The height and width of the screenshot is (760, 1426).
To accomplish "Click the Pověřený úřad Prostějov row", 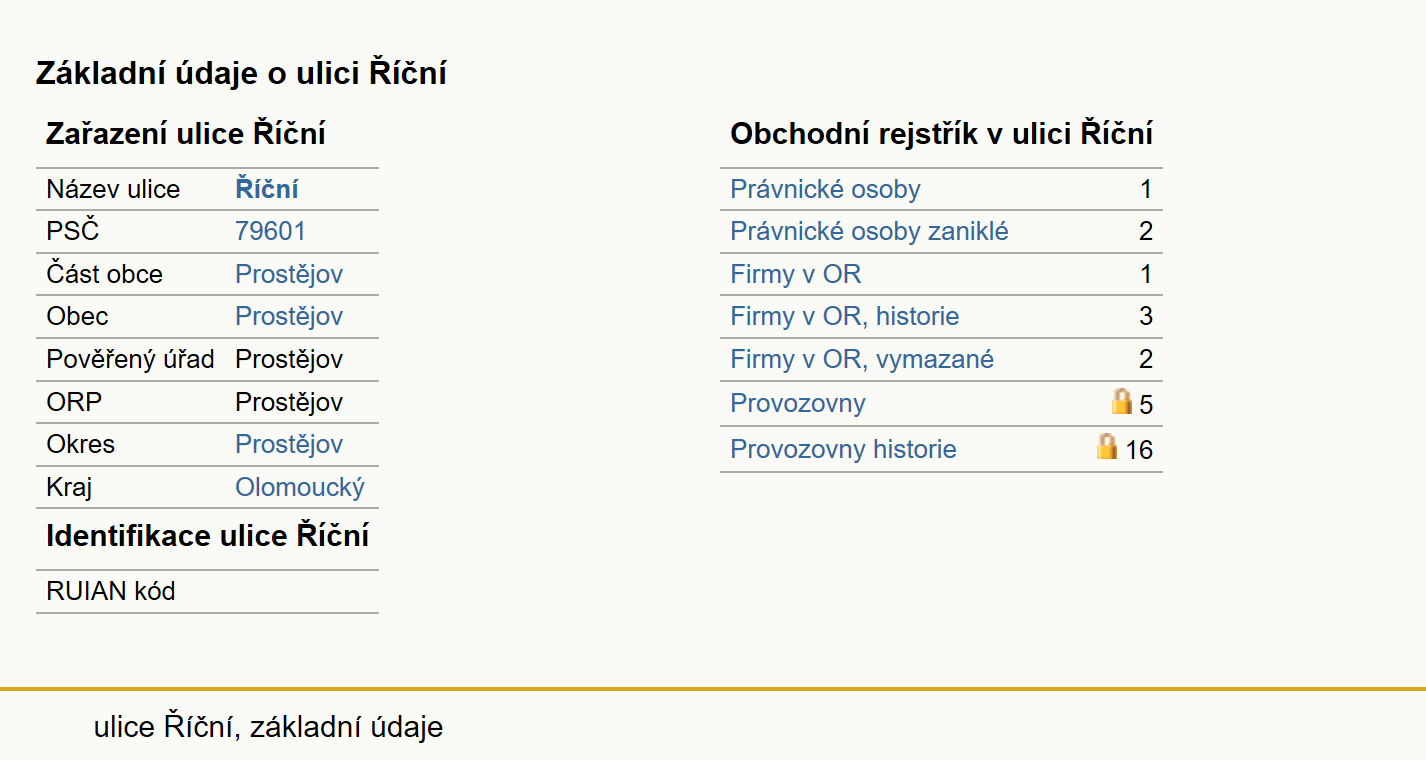I will coord(207,359).
